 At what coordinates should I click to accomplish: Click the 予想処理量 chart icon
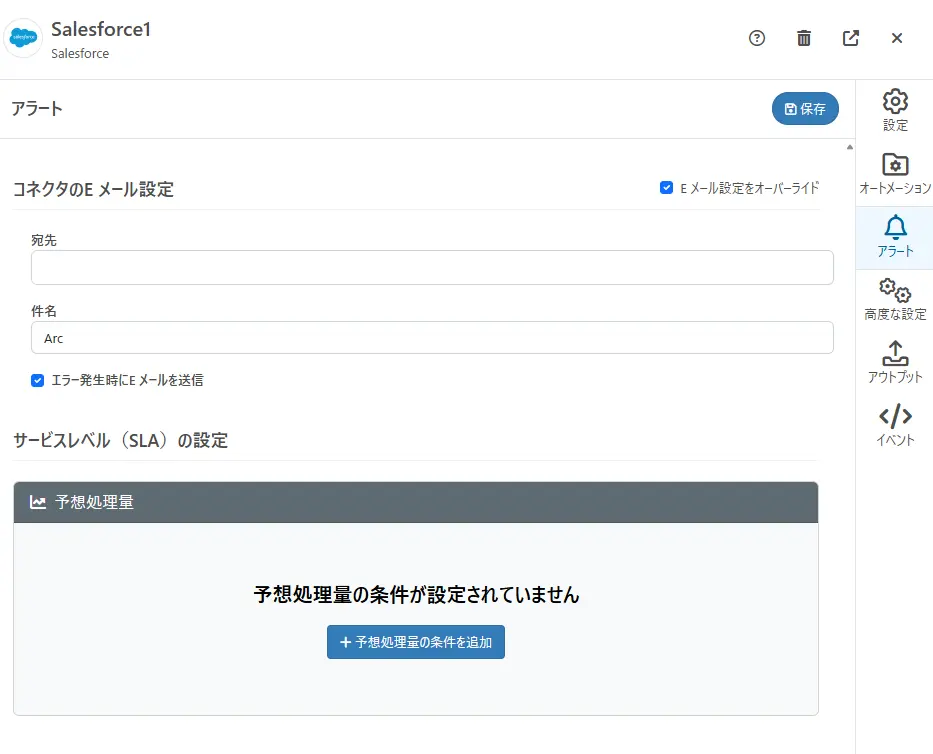coord(38,502)
